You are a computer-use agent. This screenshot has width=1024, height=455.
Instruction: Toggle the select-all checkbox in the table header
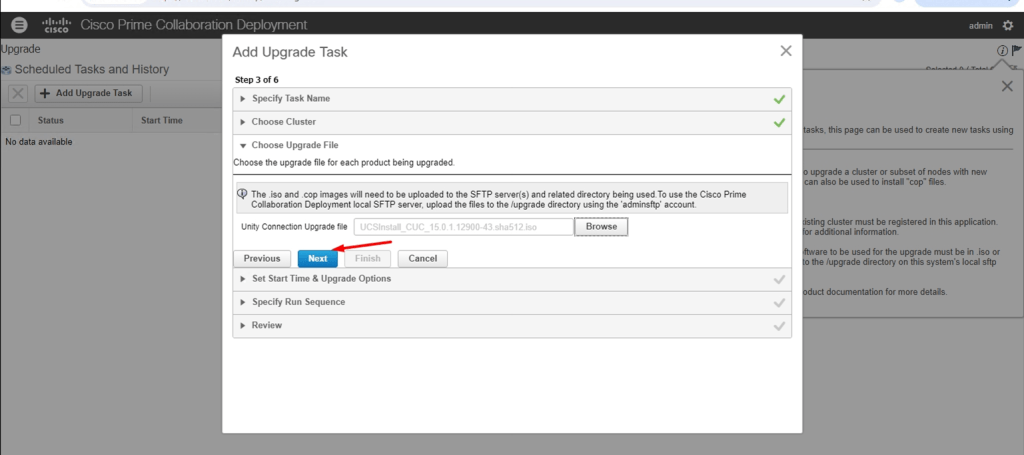(15, 120)
